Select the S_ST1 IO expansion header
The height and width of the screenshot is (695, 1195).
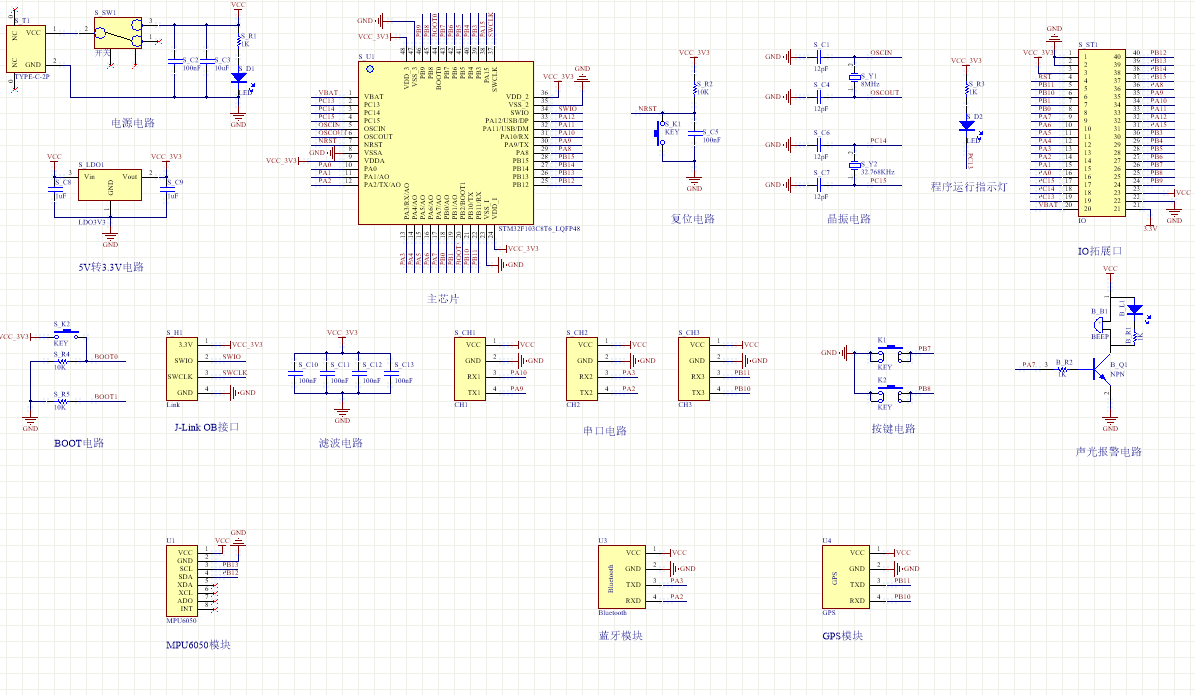[1102, 133]
